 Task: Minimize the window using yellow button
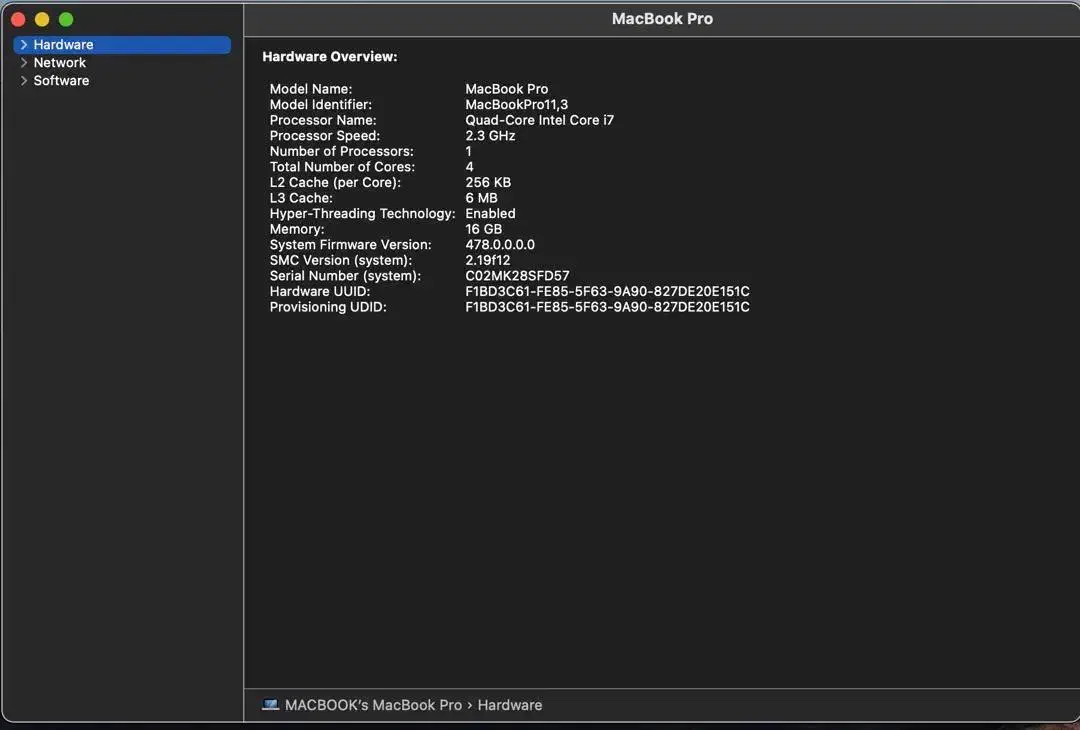pos(42,20)
